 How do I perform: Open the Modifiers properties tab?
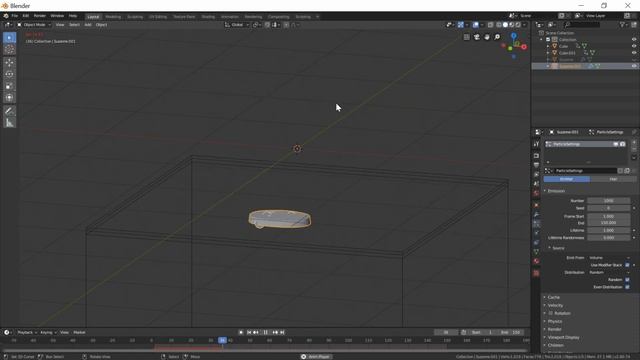coord(536,215)
